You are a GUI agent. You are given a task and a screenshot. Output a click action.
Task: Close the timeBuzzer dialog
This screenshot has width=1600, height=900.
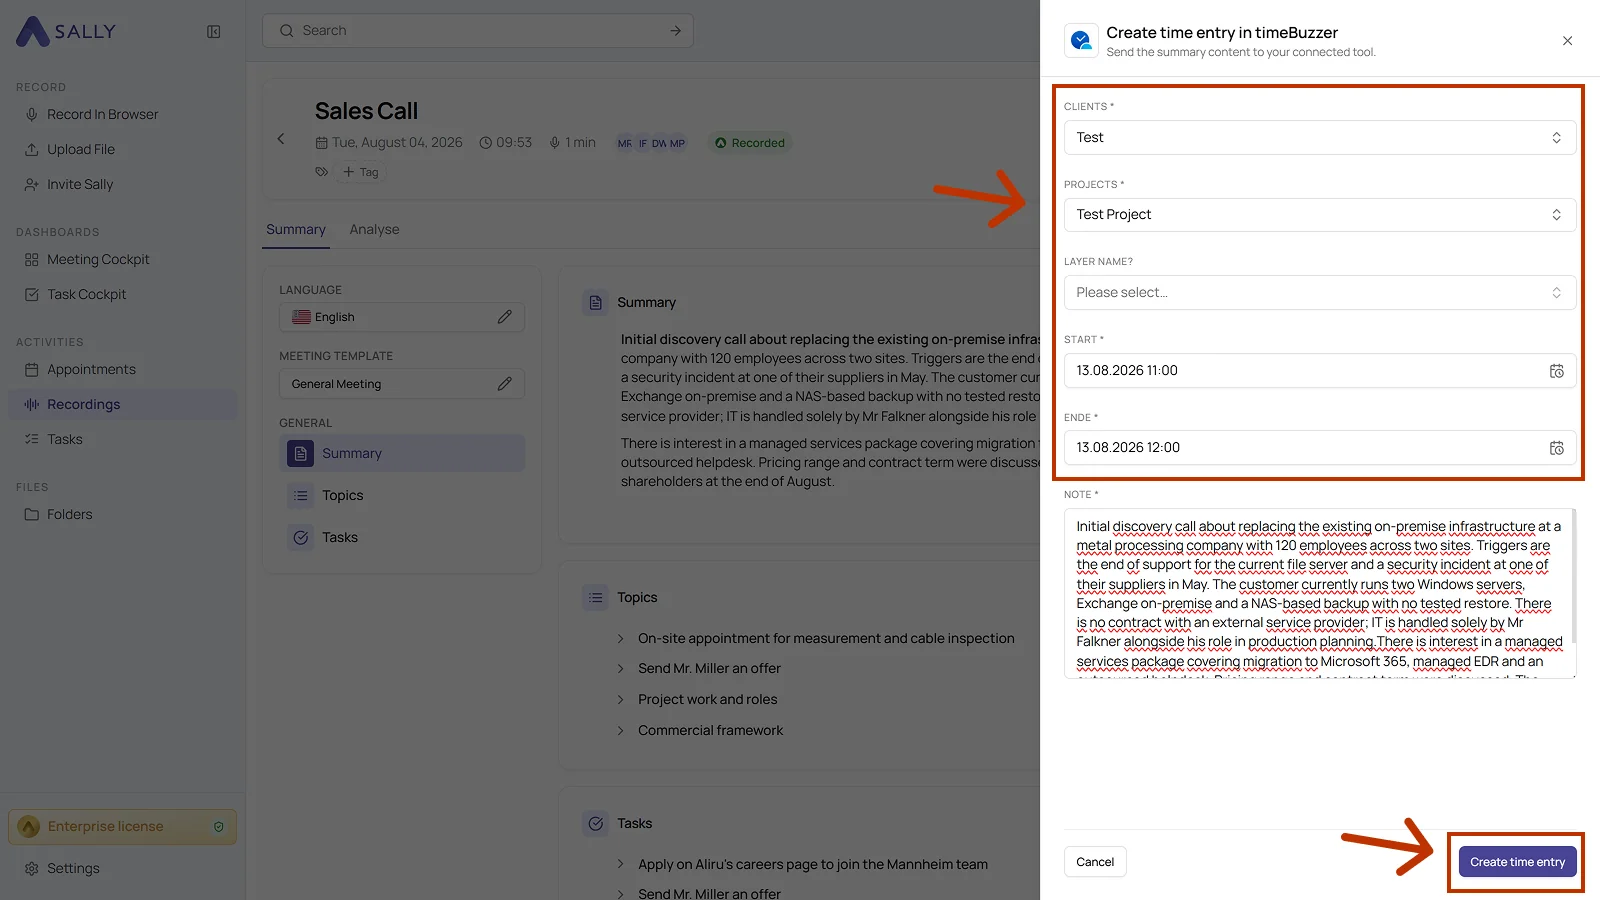click(1567, 41)
